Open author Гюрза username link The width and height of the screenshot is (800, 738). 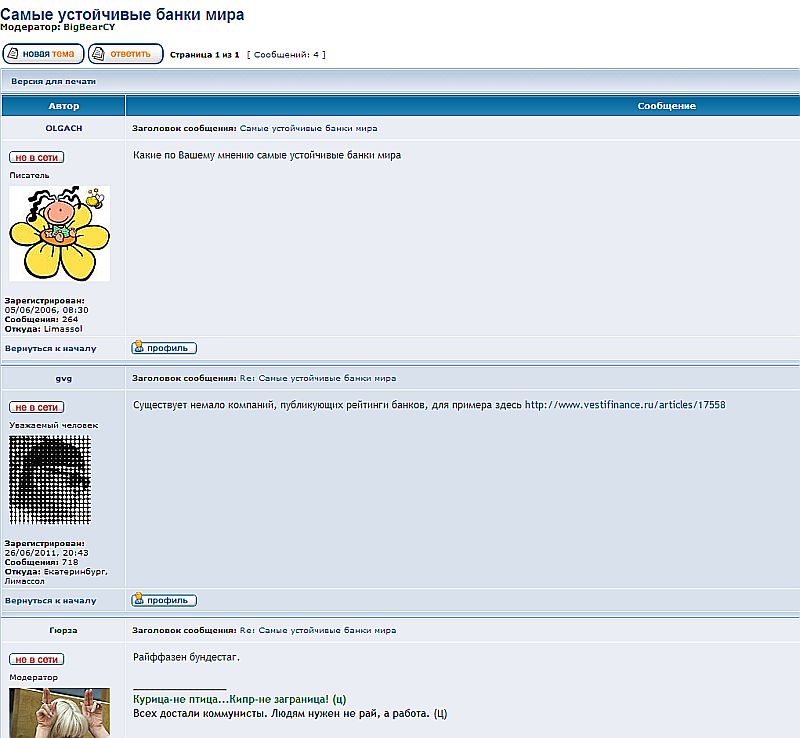(63, 630)
